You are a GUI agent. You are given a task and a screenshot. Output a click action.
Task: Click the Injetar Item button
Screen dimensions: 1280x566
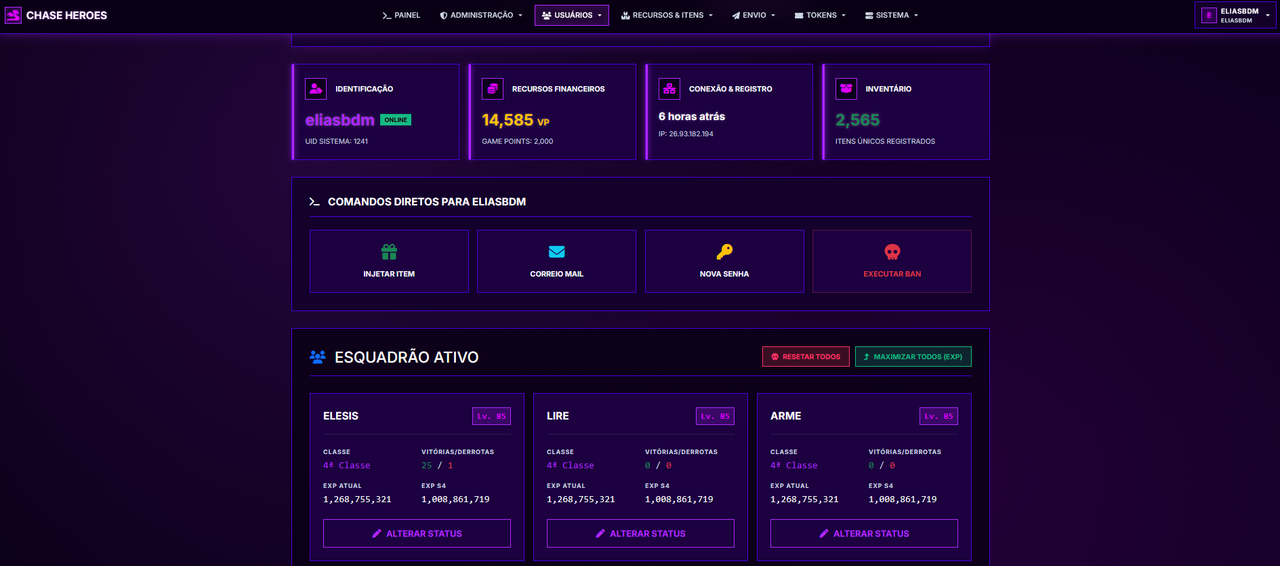pos(389,261)
